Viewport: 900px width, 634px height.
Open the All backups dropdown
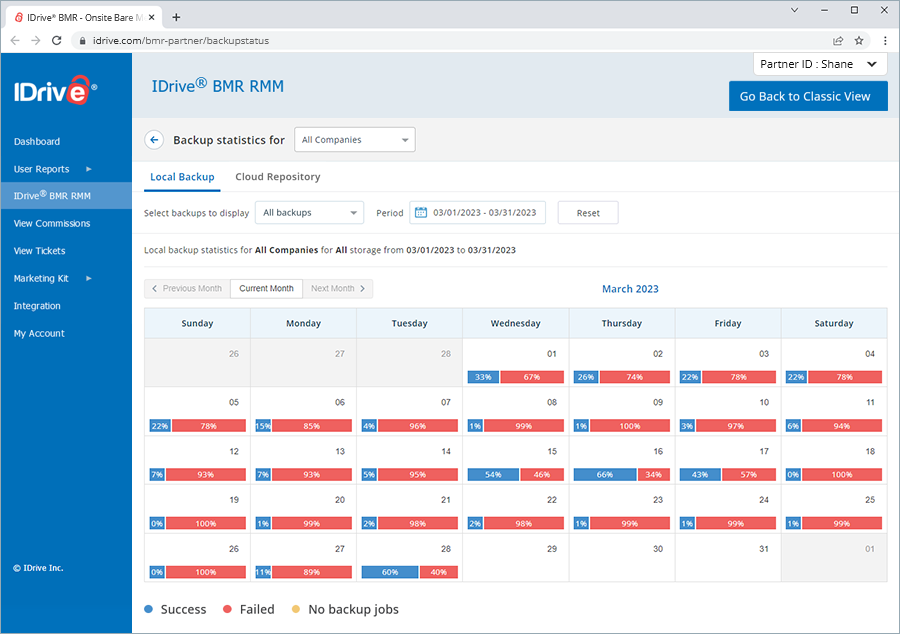pyautogui.click(x=309, y=212)
